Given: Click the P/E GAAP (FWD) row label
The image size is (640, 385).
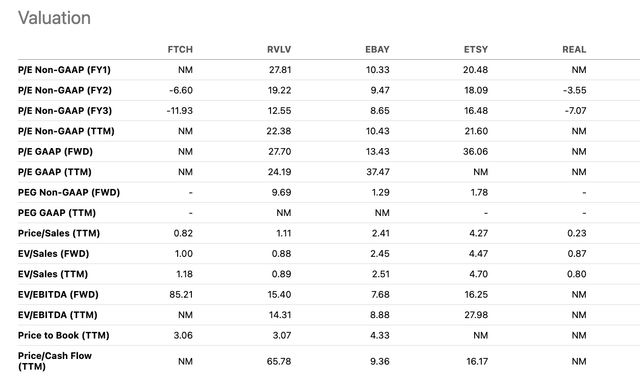Looking at the screenshot, I should (55, 151).
